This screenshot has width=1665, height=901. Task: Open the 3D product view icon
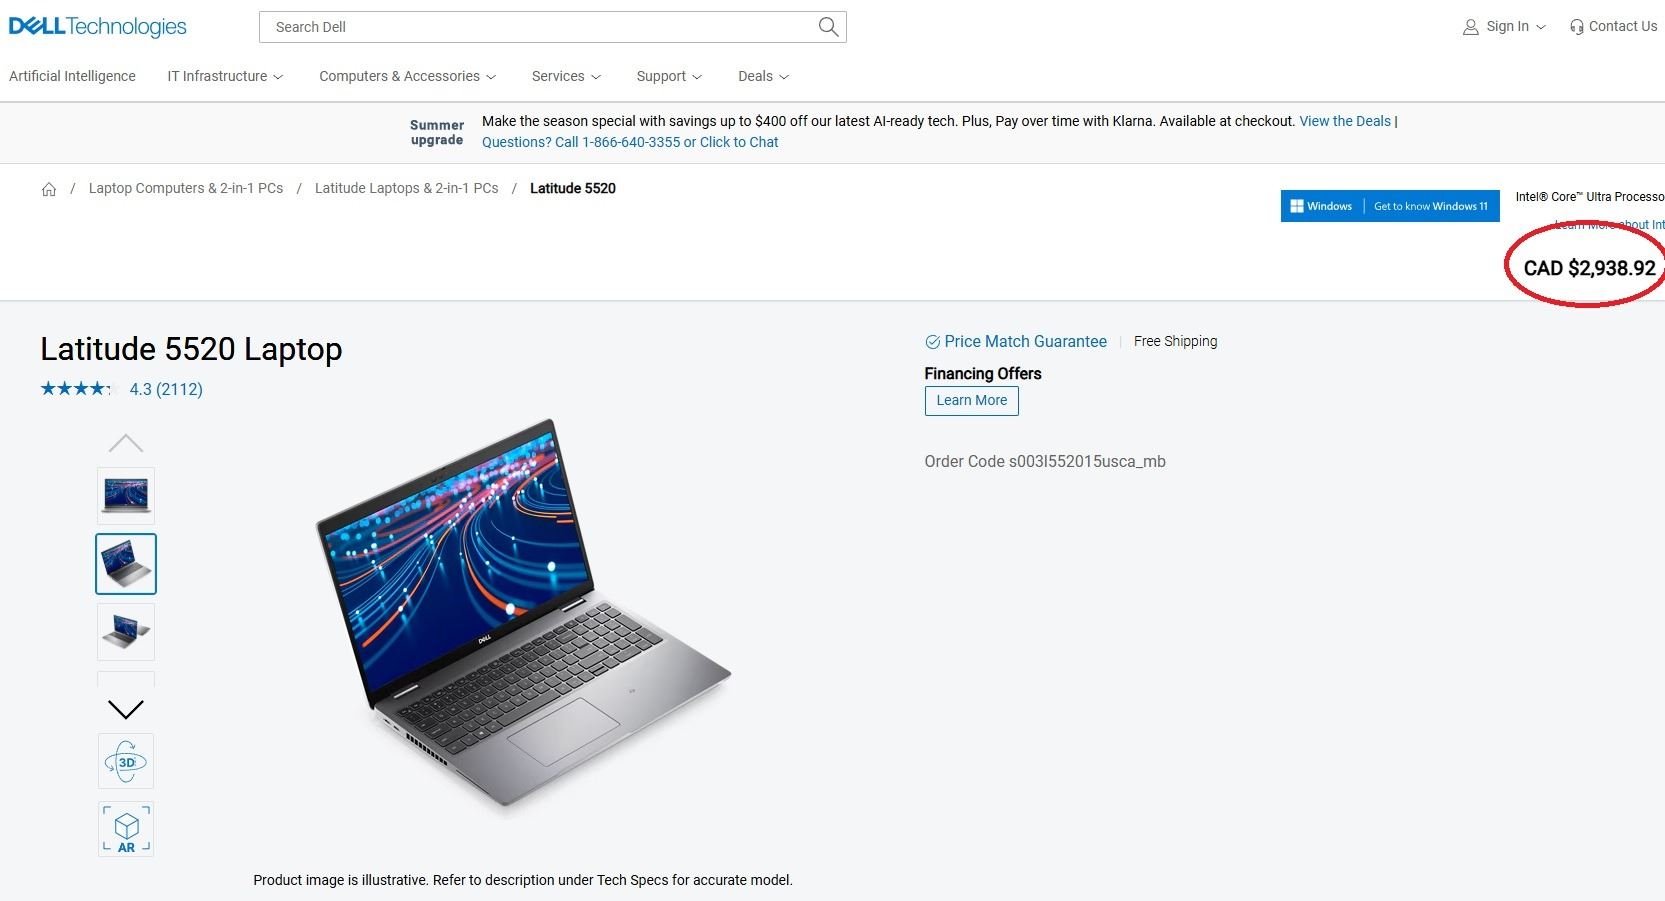[126, 762]
